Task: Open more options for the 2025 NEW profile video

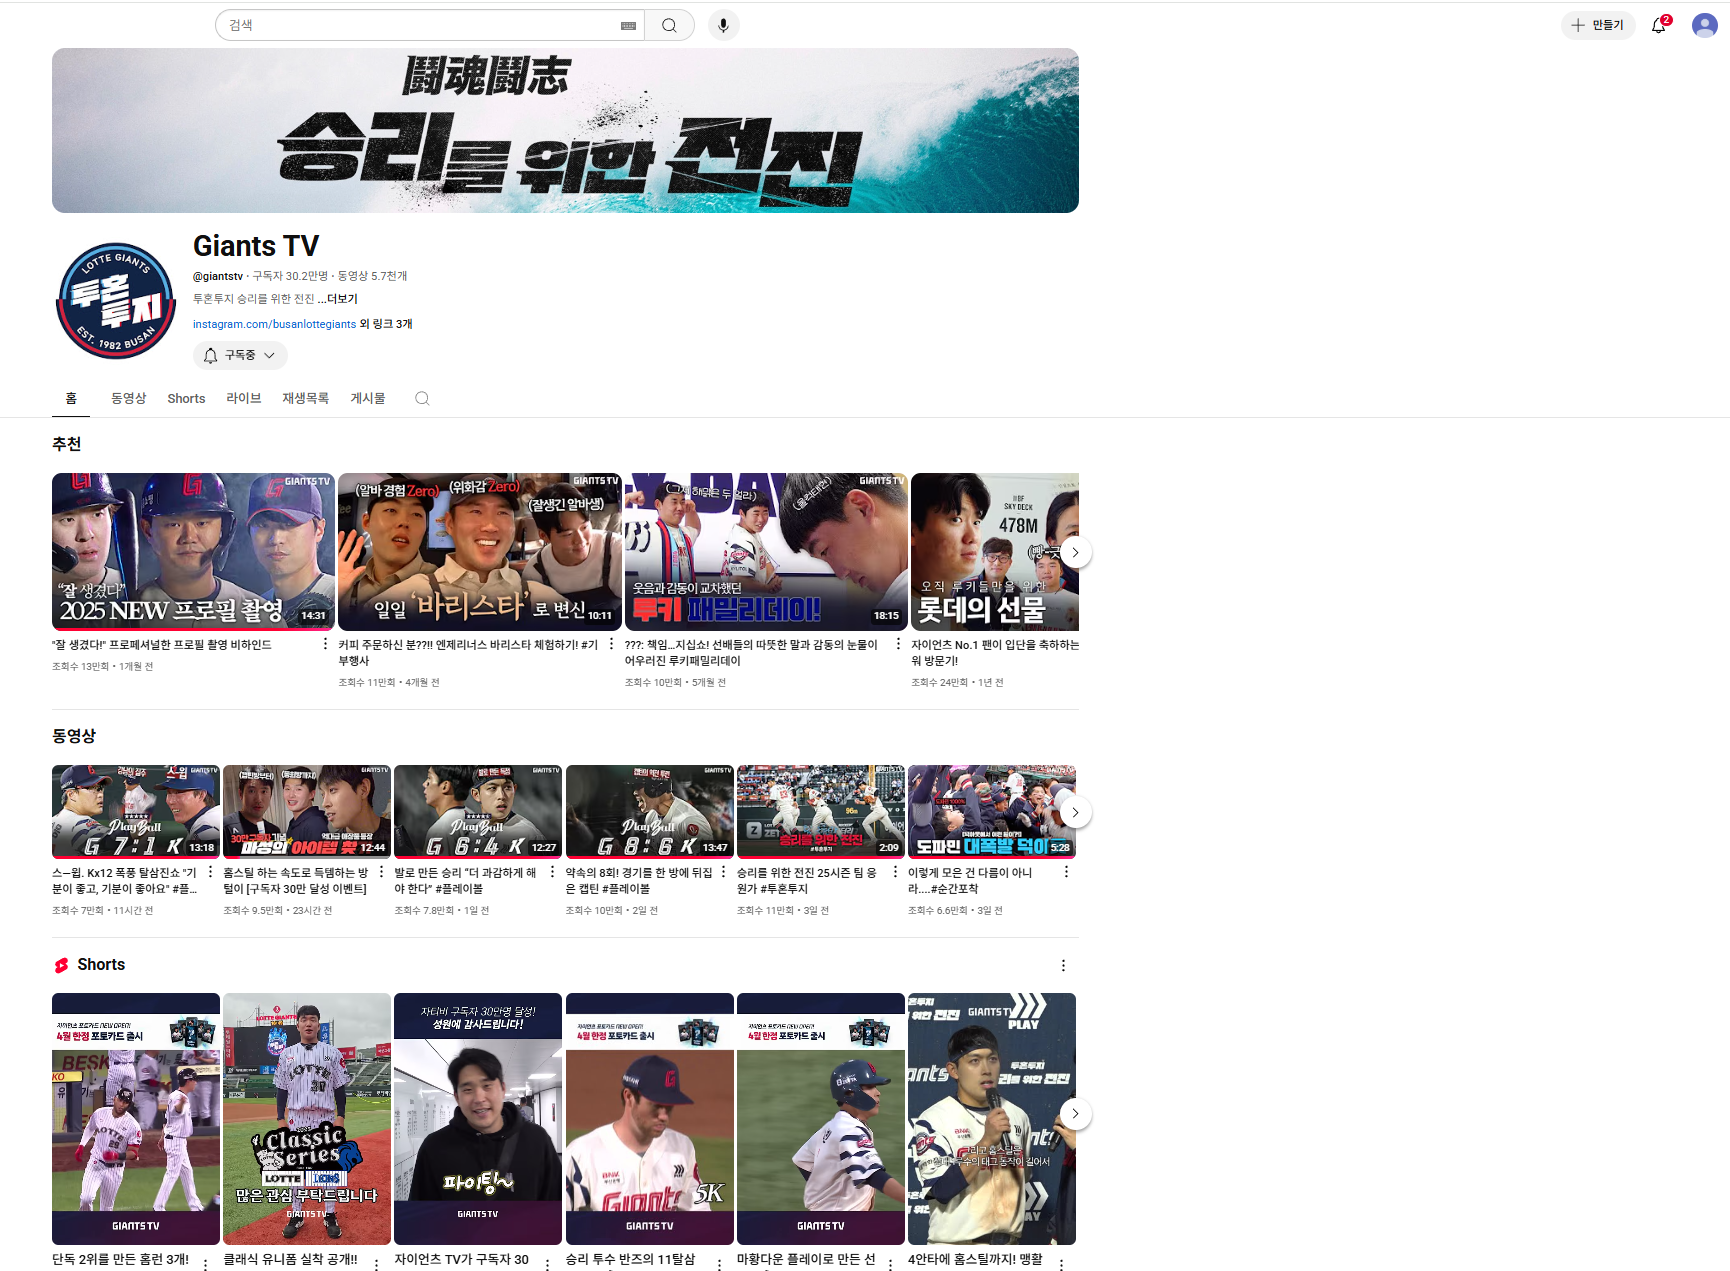Action: pyautogui.click(x=325, y=645)
